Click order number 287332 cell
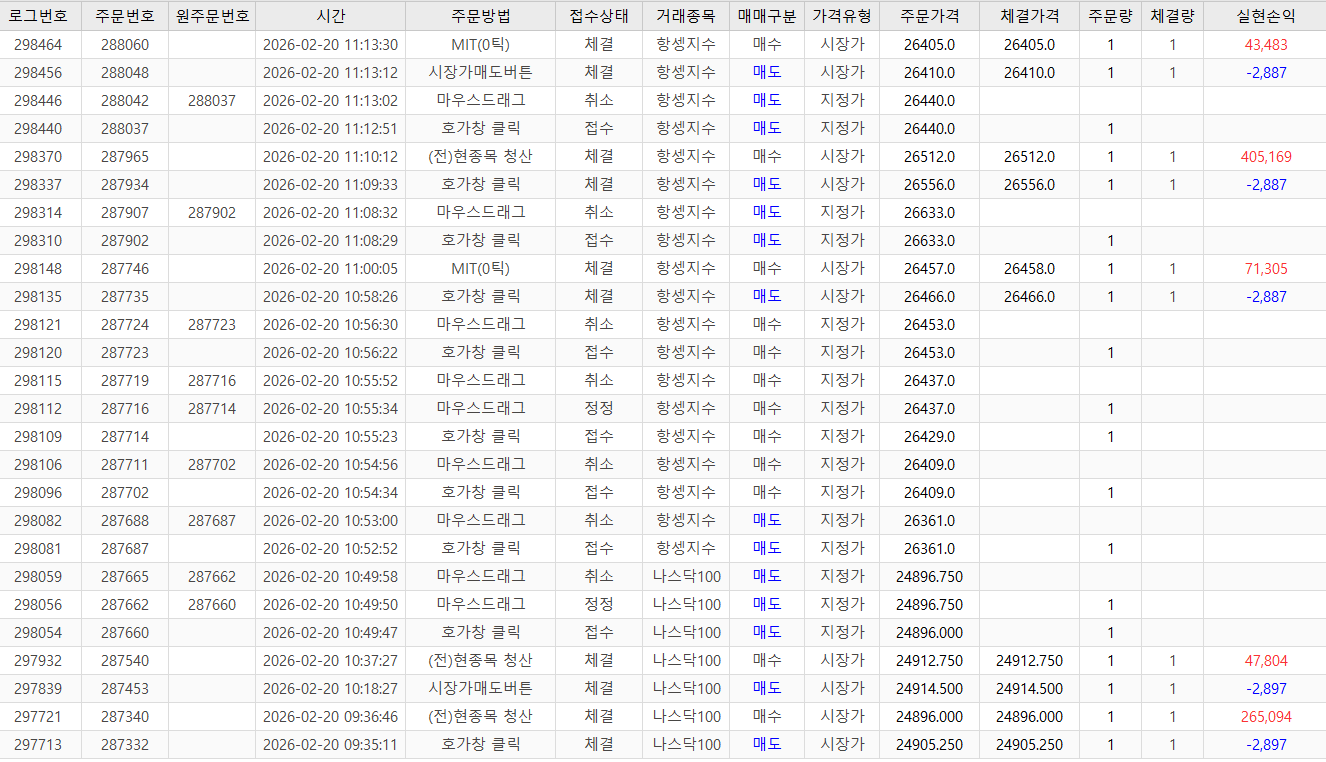 point(125,745)
